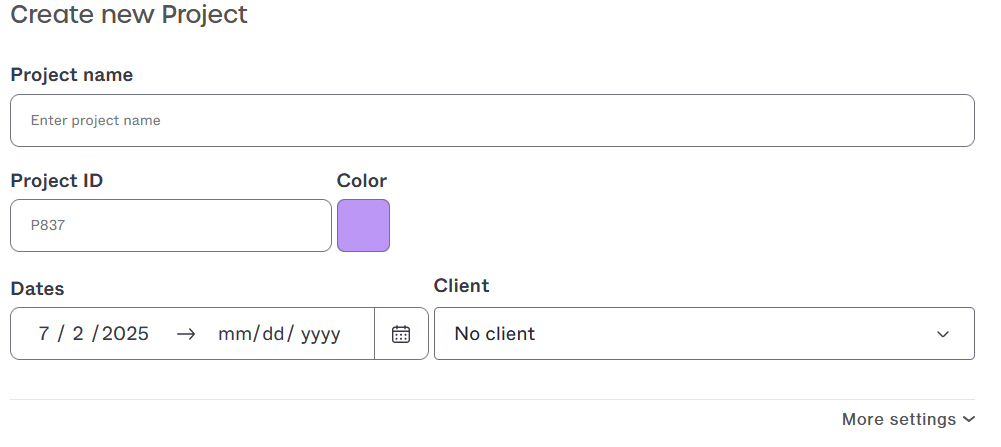This screenshot has height=447, width=1001.
Task: Click the arrow between start and end dates
Action: click(x=185, y=334)
